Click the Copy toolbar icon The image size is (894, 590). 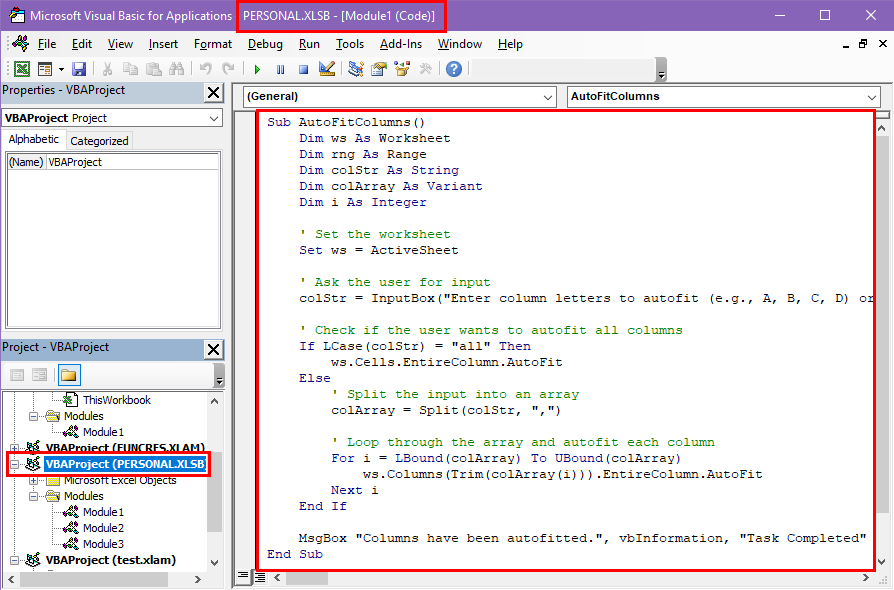[131, 70]
